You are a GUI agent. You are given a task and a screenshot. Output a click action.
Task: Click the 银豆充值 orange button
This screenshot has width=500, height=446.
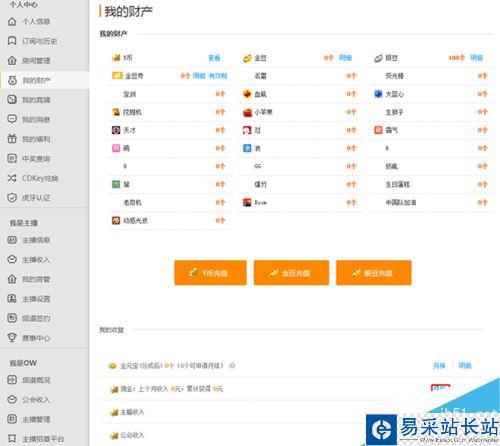pos(374,273)
